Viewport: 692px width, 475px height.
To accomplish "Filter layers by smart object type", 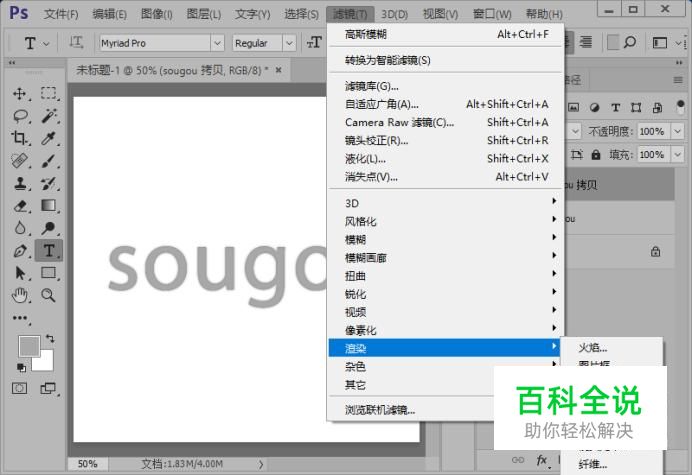I will pyautogui.click(x=657, y=107).
